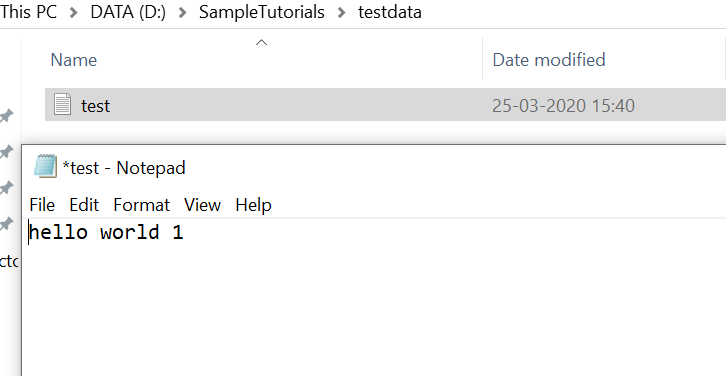Open the View menu in Notepad

202,205
